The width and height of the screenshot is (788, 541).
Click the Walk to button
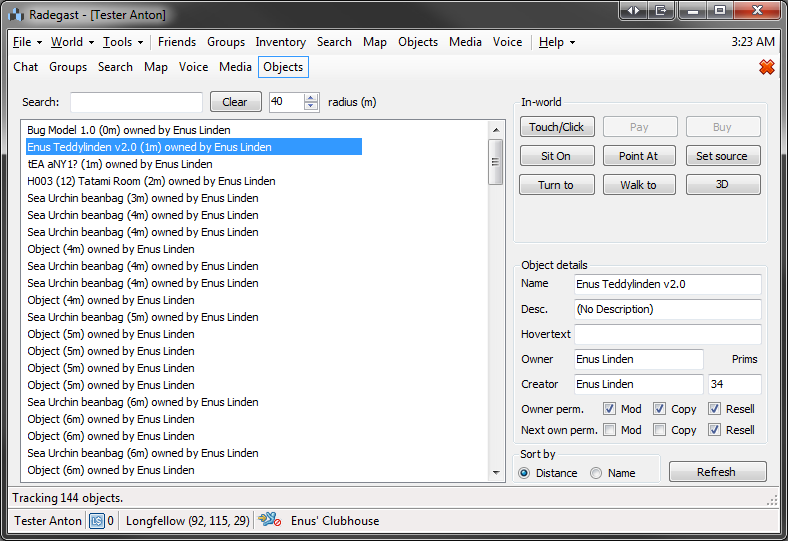[639, 185]
